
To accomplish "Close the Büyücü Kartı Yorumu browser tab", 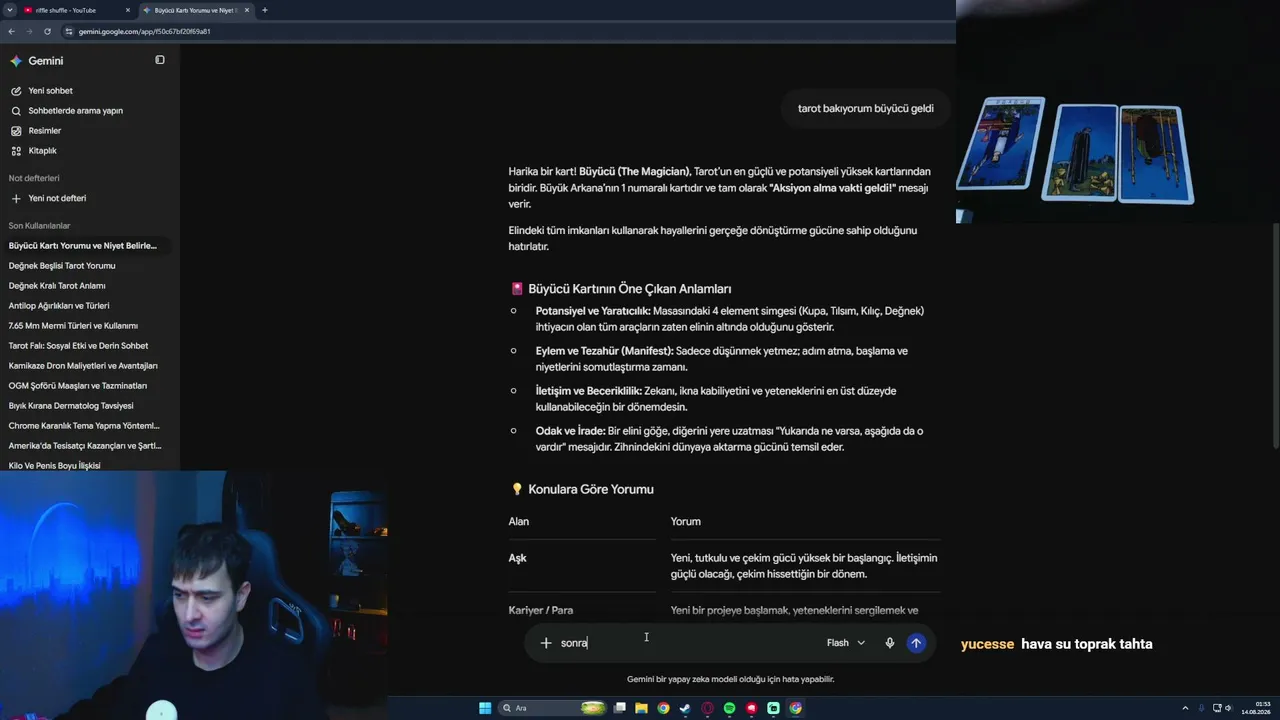I will click(x=247, y=10).
